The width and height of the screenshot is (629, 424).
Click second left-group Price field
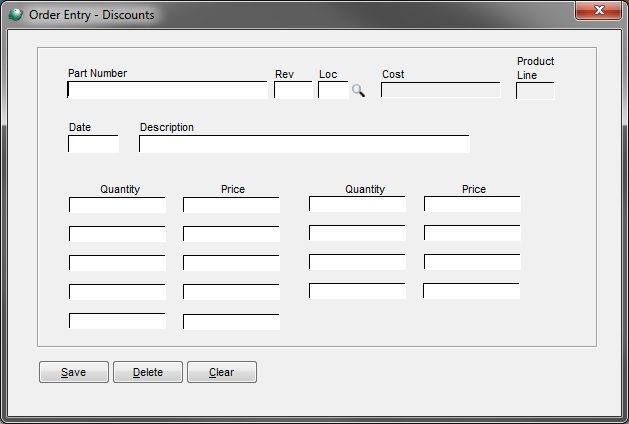click(231, 234)
